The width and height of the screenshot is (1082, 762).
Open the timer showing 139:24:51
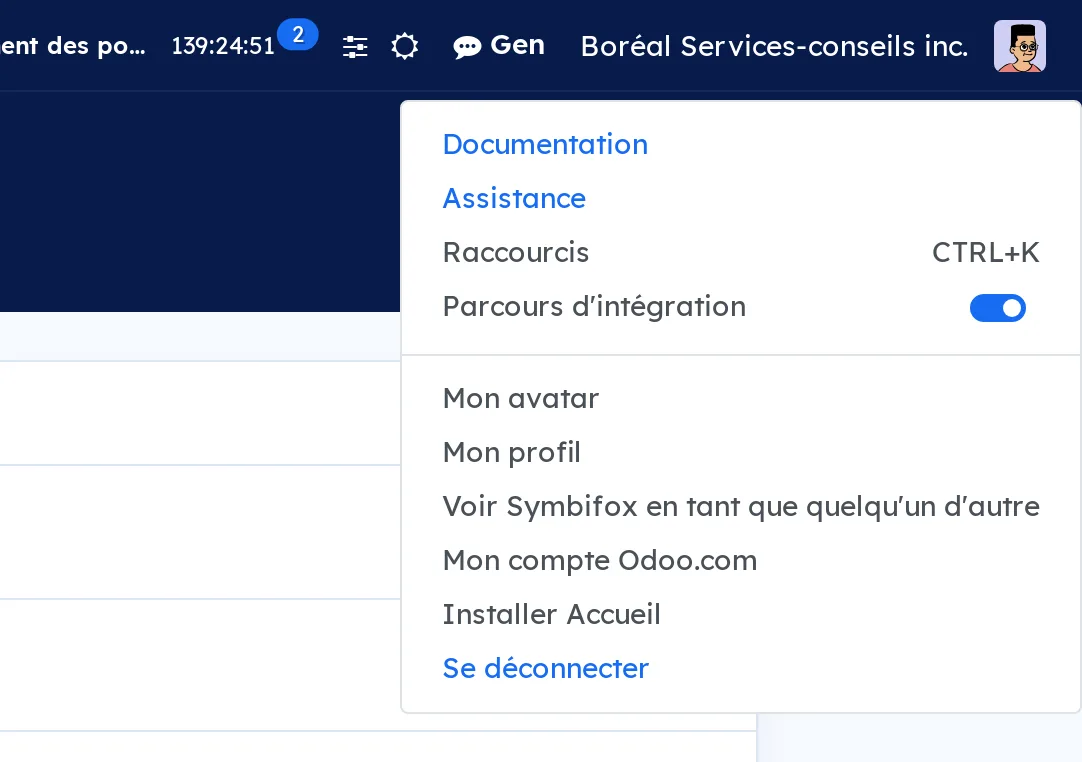tap(223, 46)
